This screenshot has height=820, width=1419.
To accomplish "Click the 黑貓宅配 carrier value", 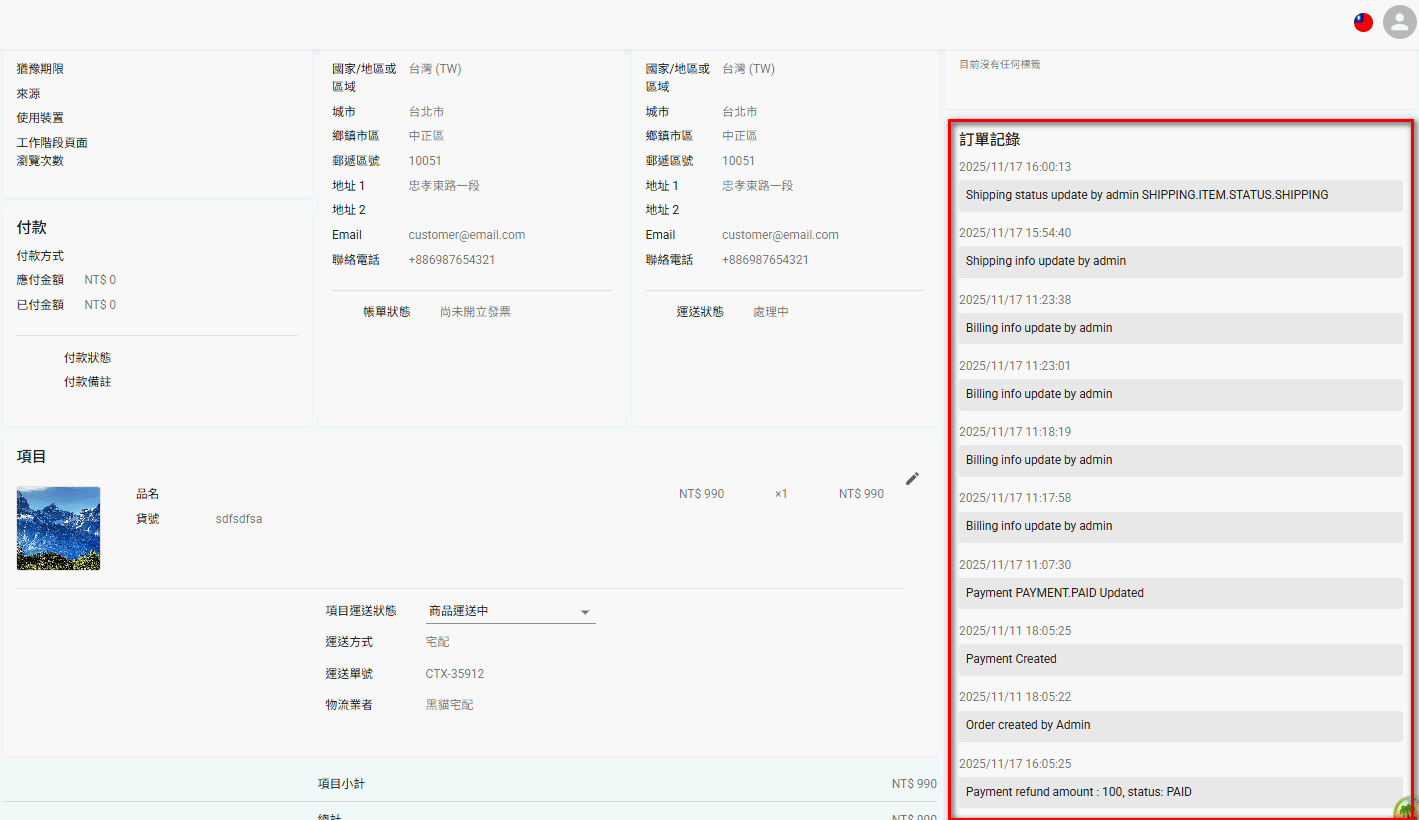I will pyautogui.click(x=450, y=705).
